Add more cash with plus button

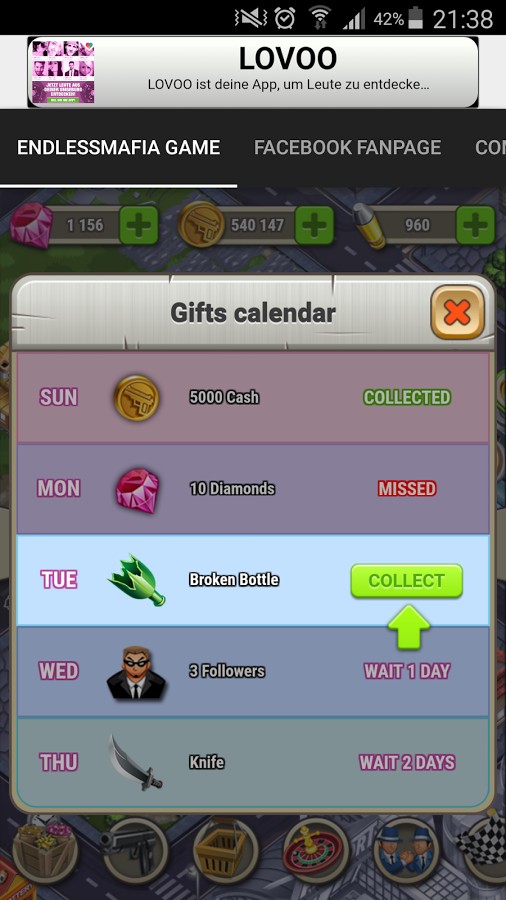[x=314, y=225]
